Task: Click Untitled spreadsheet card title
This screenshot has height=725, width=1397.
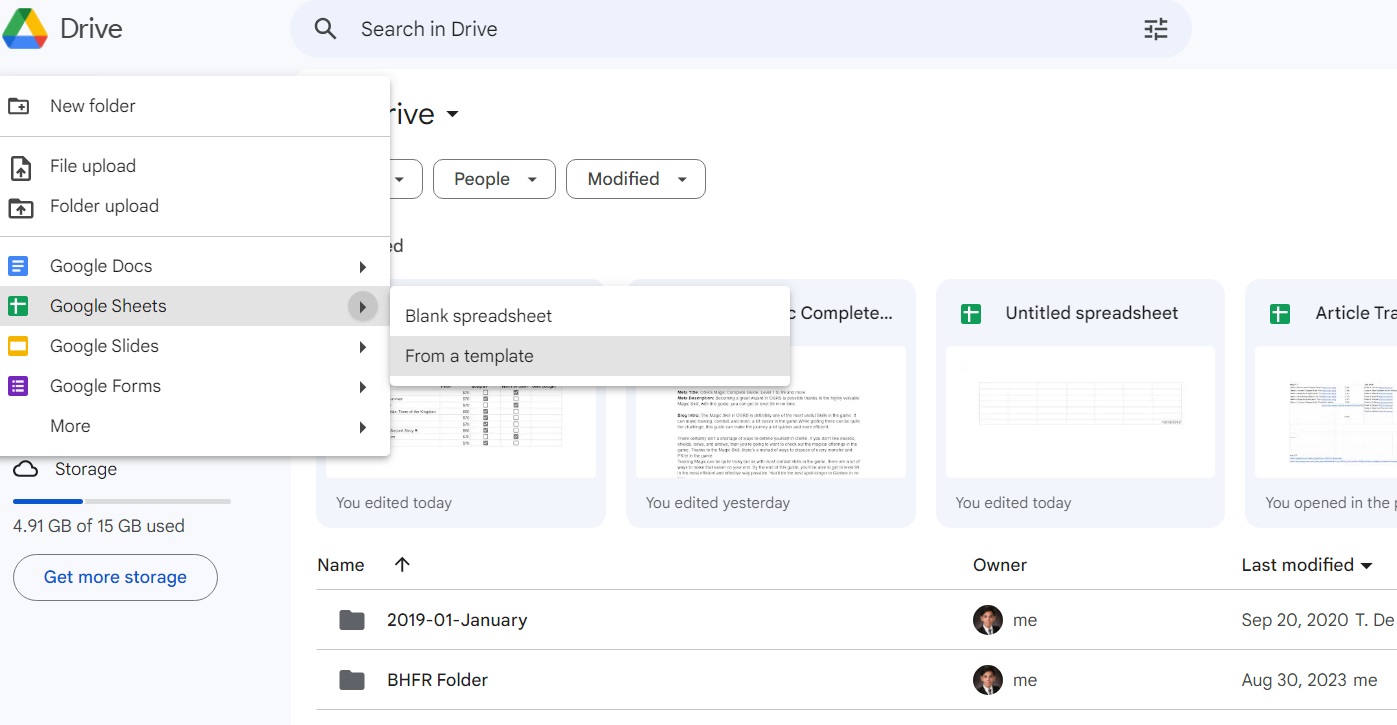Action: coord(1092,313)
